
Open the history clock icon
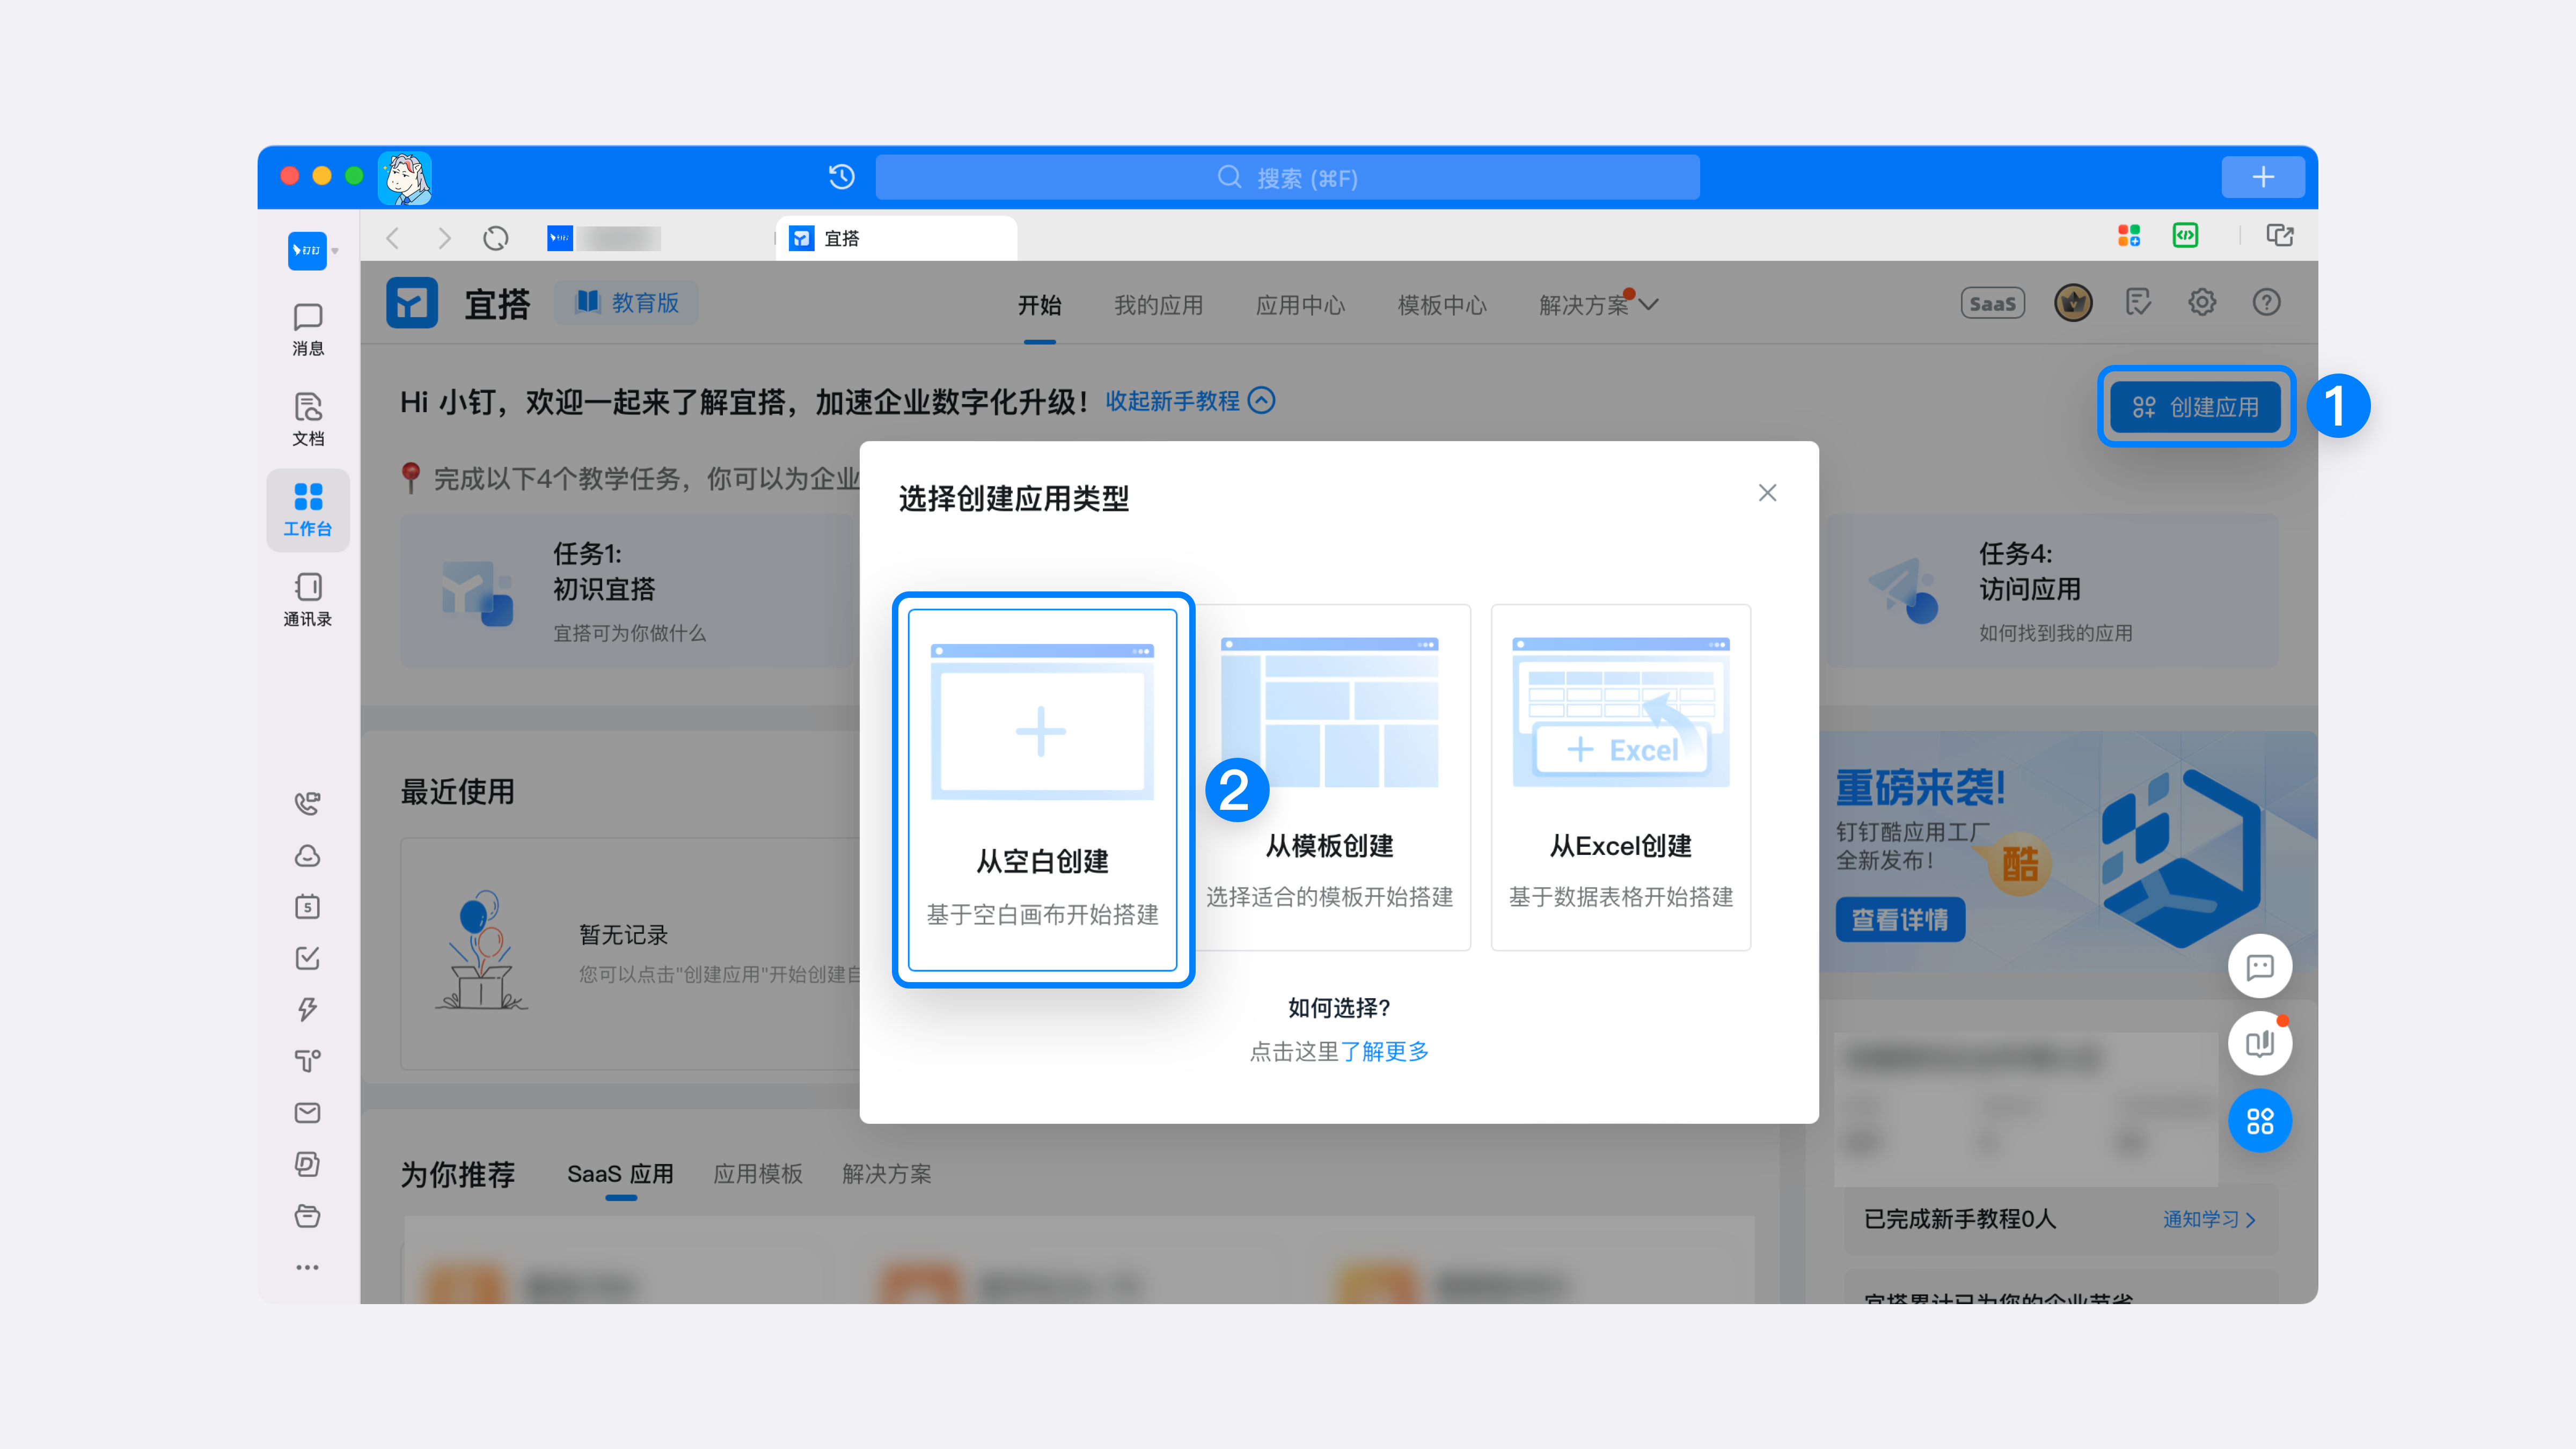tap(842, 177)
